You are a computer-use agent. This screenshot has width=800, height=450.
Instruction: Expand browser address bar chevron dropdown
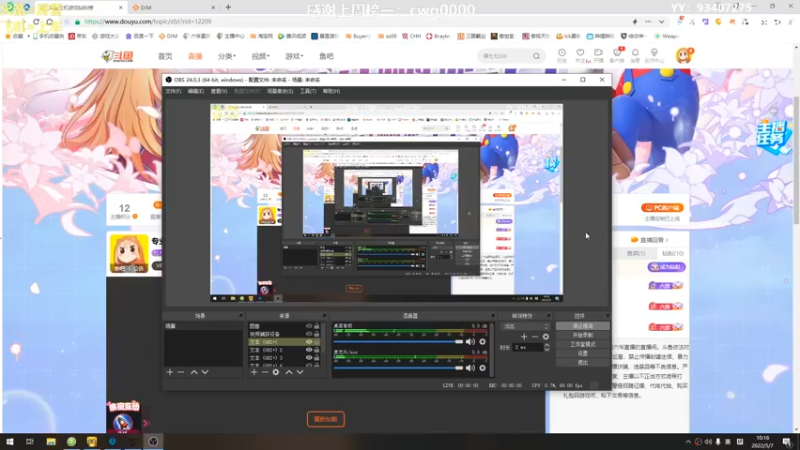(661, 22)
